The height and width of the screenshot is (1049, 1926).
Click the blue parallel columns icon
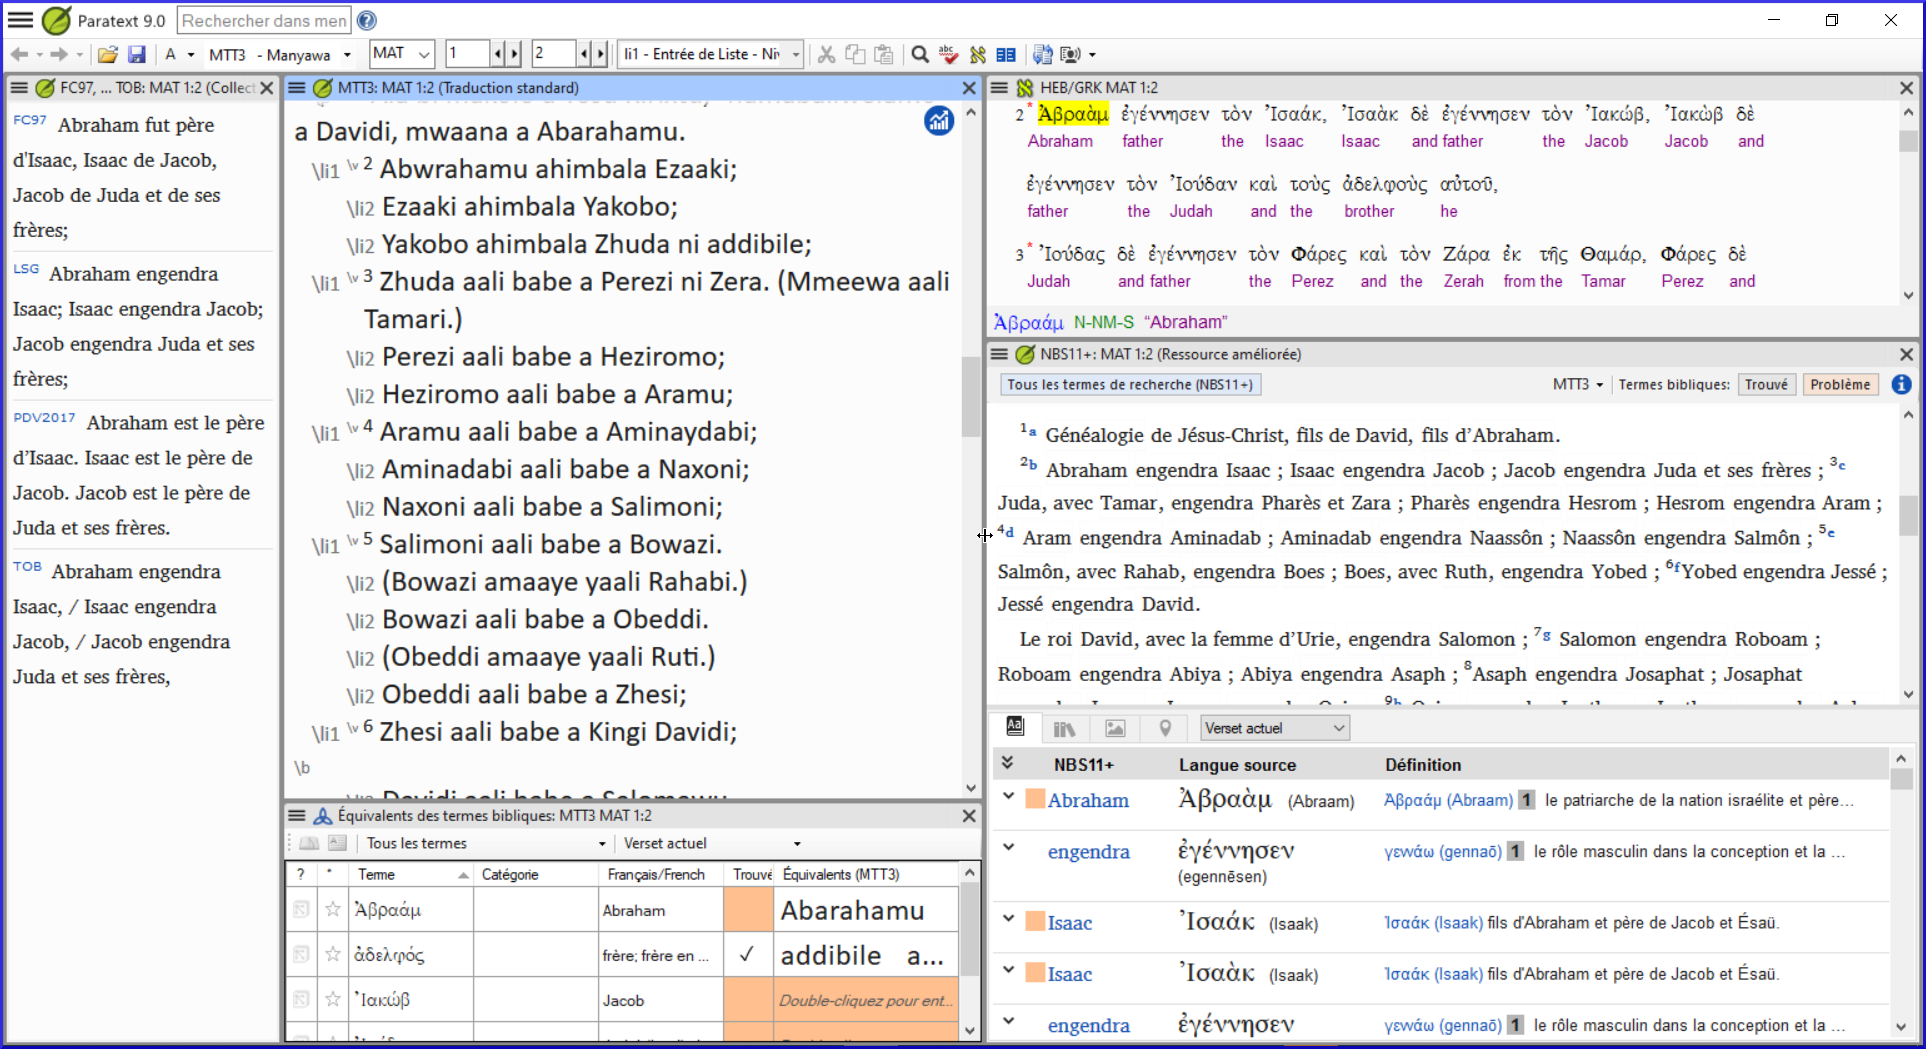coord(1006,54)
